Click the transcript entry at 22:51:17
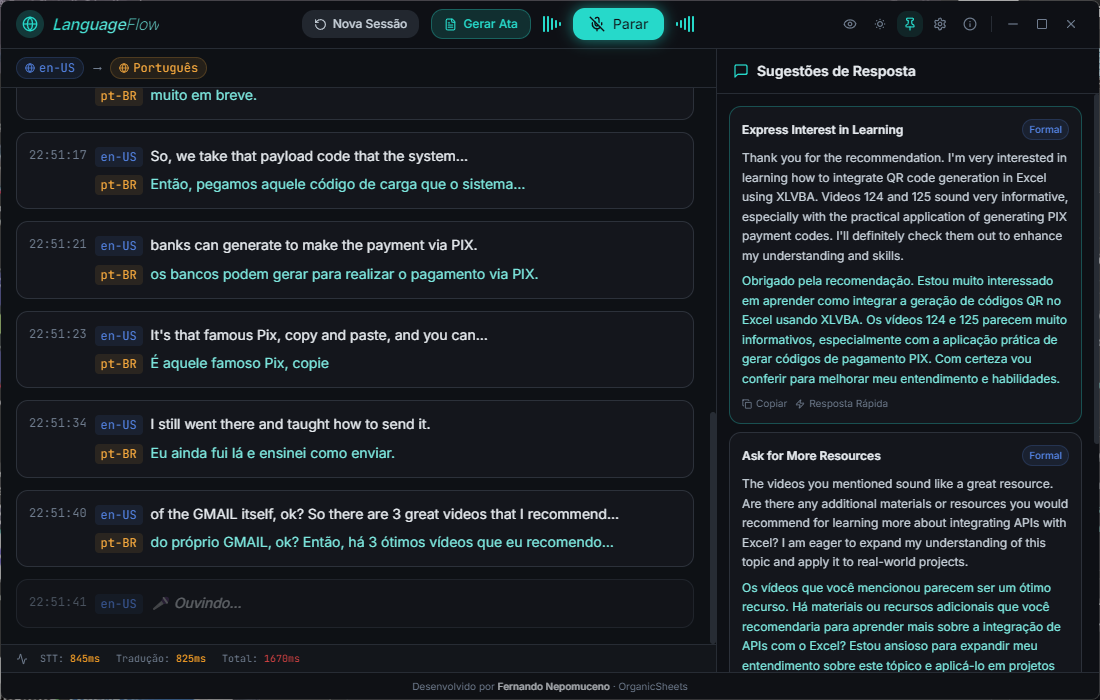The width and height of the screenshot is (1100, 700). tap(355, 170)
